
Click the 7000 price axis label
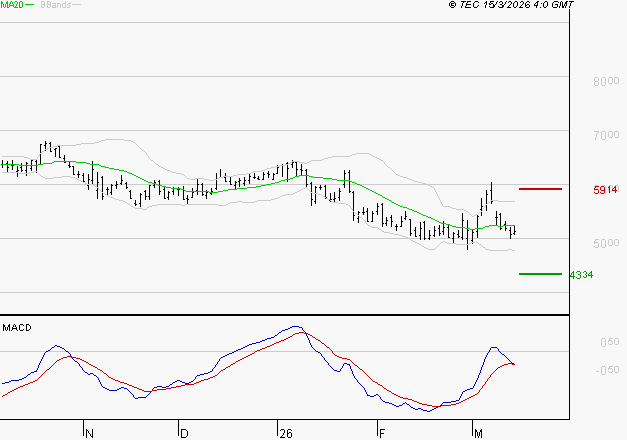pos(606,136)
